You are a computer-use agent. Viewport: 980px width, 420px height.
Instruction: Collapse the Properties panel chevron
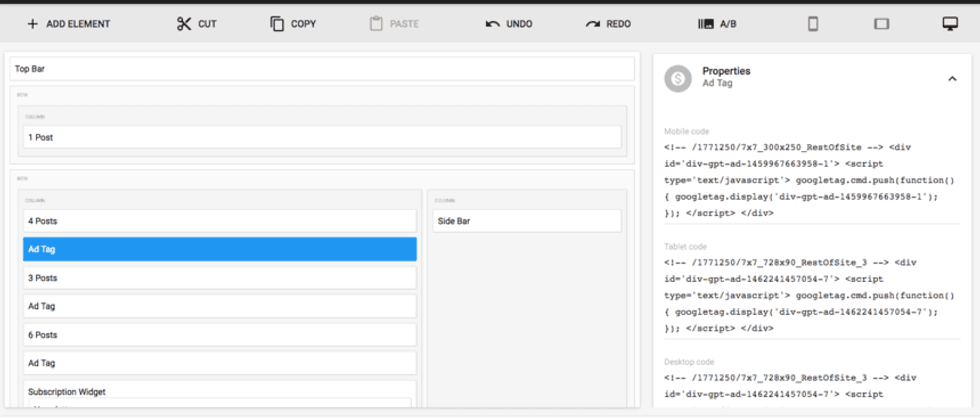[952, 79]
